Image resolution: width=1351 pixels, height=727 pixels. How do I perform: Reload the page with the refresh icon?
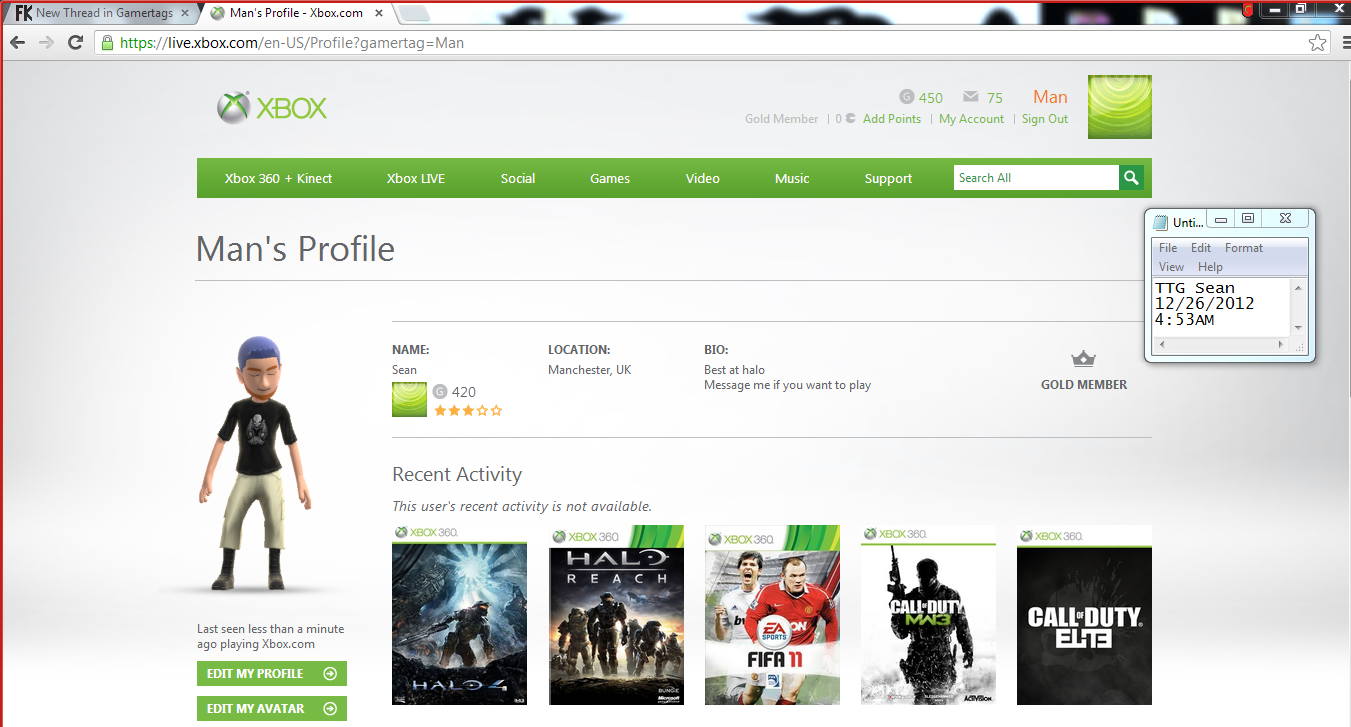[x=75, y=43]
